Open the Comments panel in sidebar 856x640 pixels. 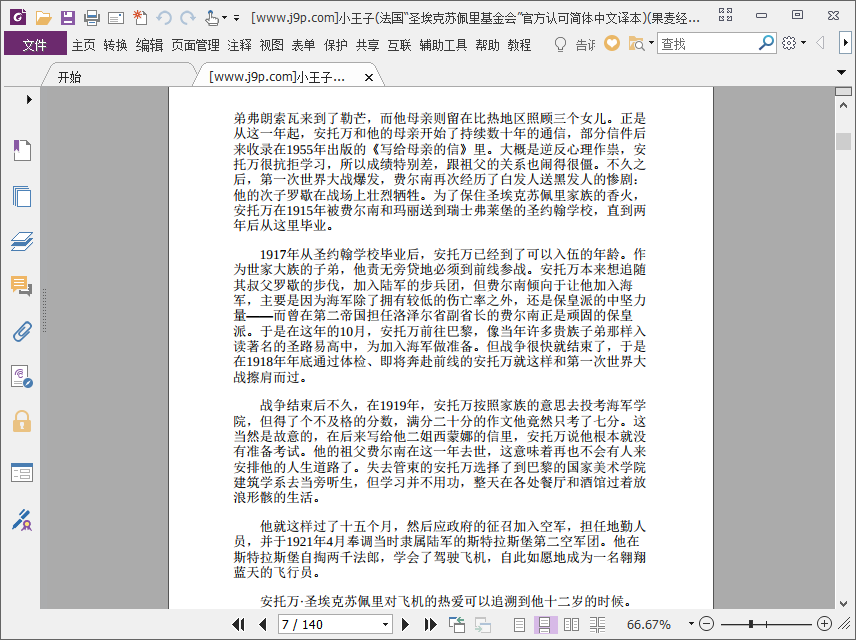tap(22, 286)
